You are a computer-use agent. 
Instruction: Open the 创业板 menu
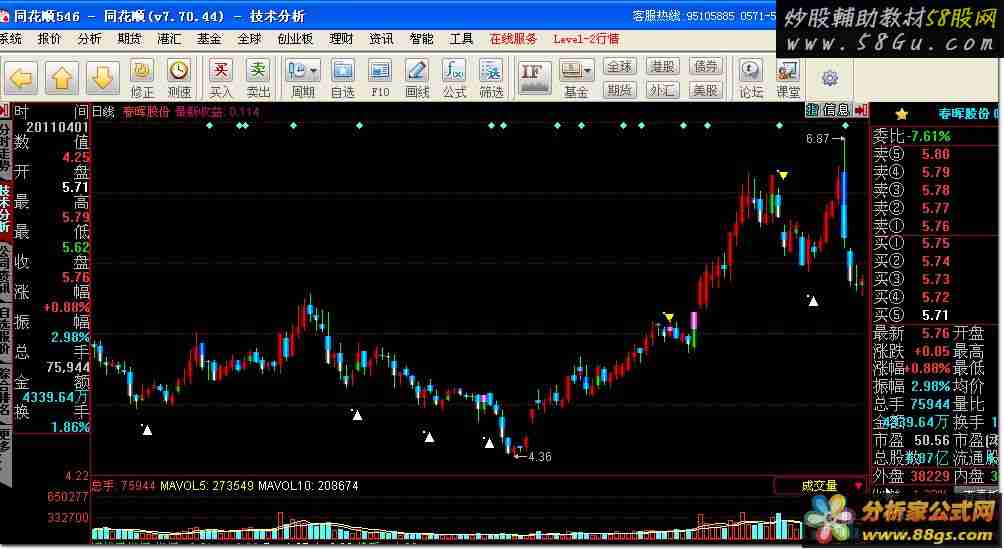coord(295,39)
